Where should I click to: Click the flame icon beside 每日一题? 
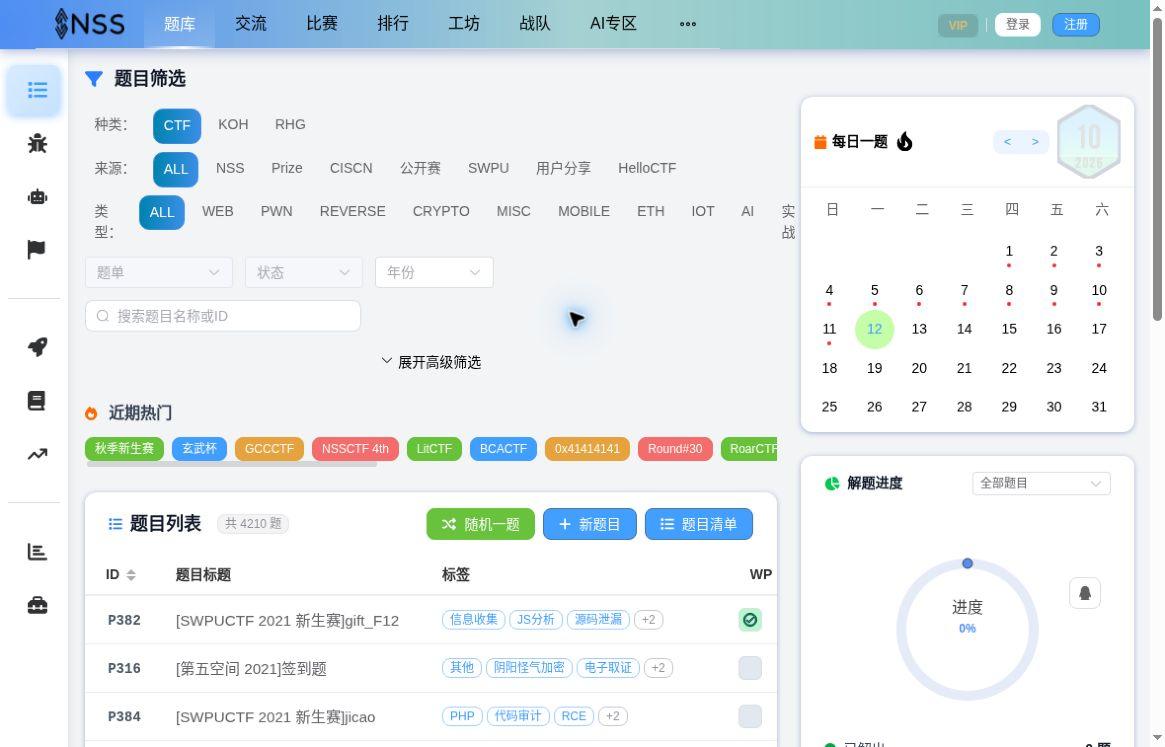coord(904,141)
